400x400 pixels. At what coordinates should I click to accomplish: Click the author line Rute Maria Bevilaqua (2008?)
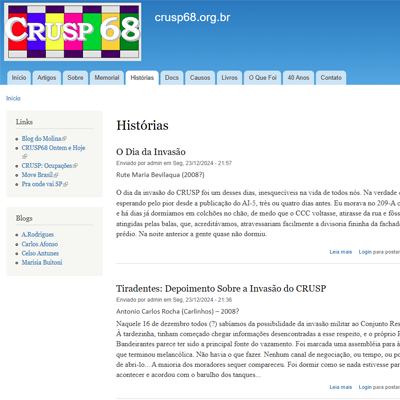[x=160, y=175]
